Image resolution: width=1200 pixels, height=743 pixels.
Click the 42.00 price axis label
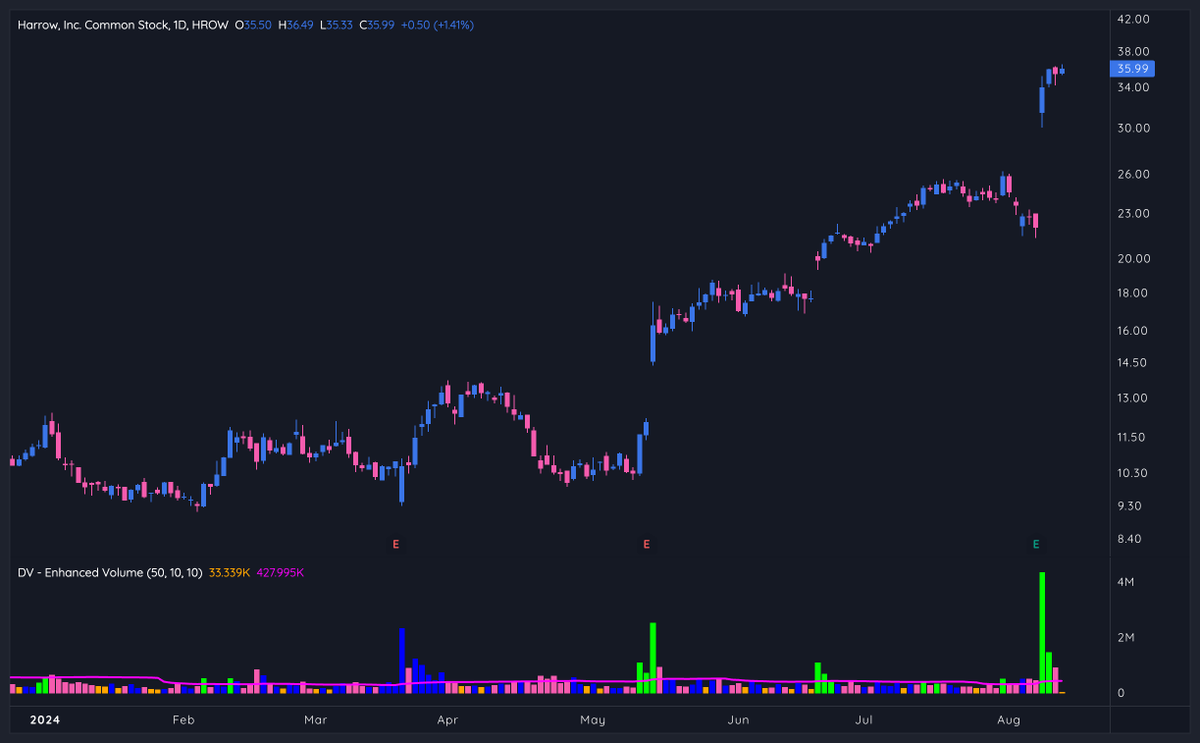(x=1133, y=18)
